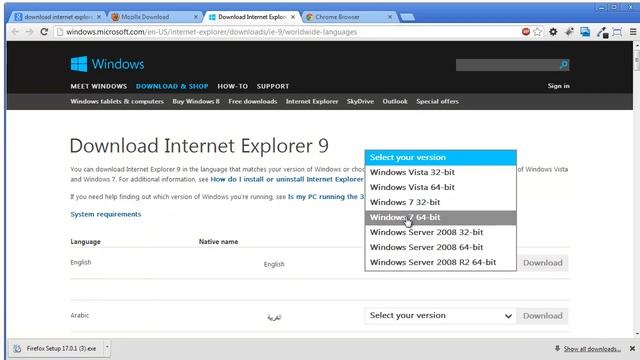The width and height of the screenshot is (640, 360).
Task: Select Windows Server 2008 64-bit option
Action: pos(440,247)
